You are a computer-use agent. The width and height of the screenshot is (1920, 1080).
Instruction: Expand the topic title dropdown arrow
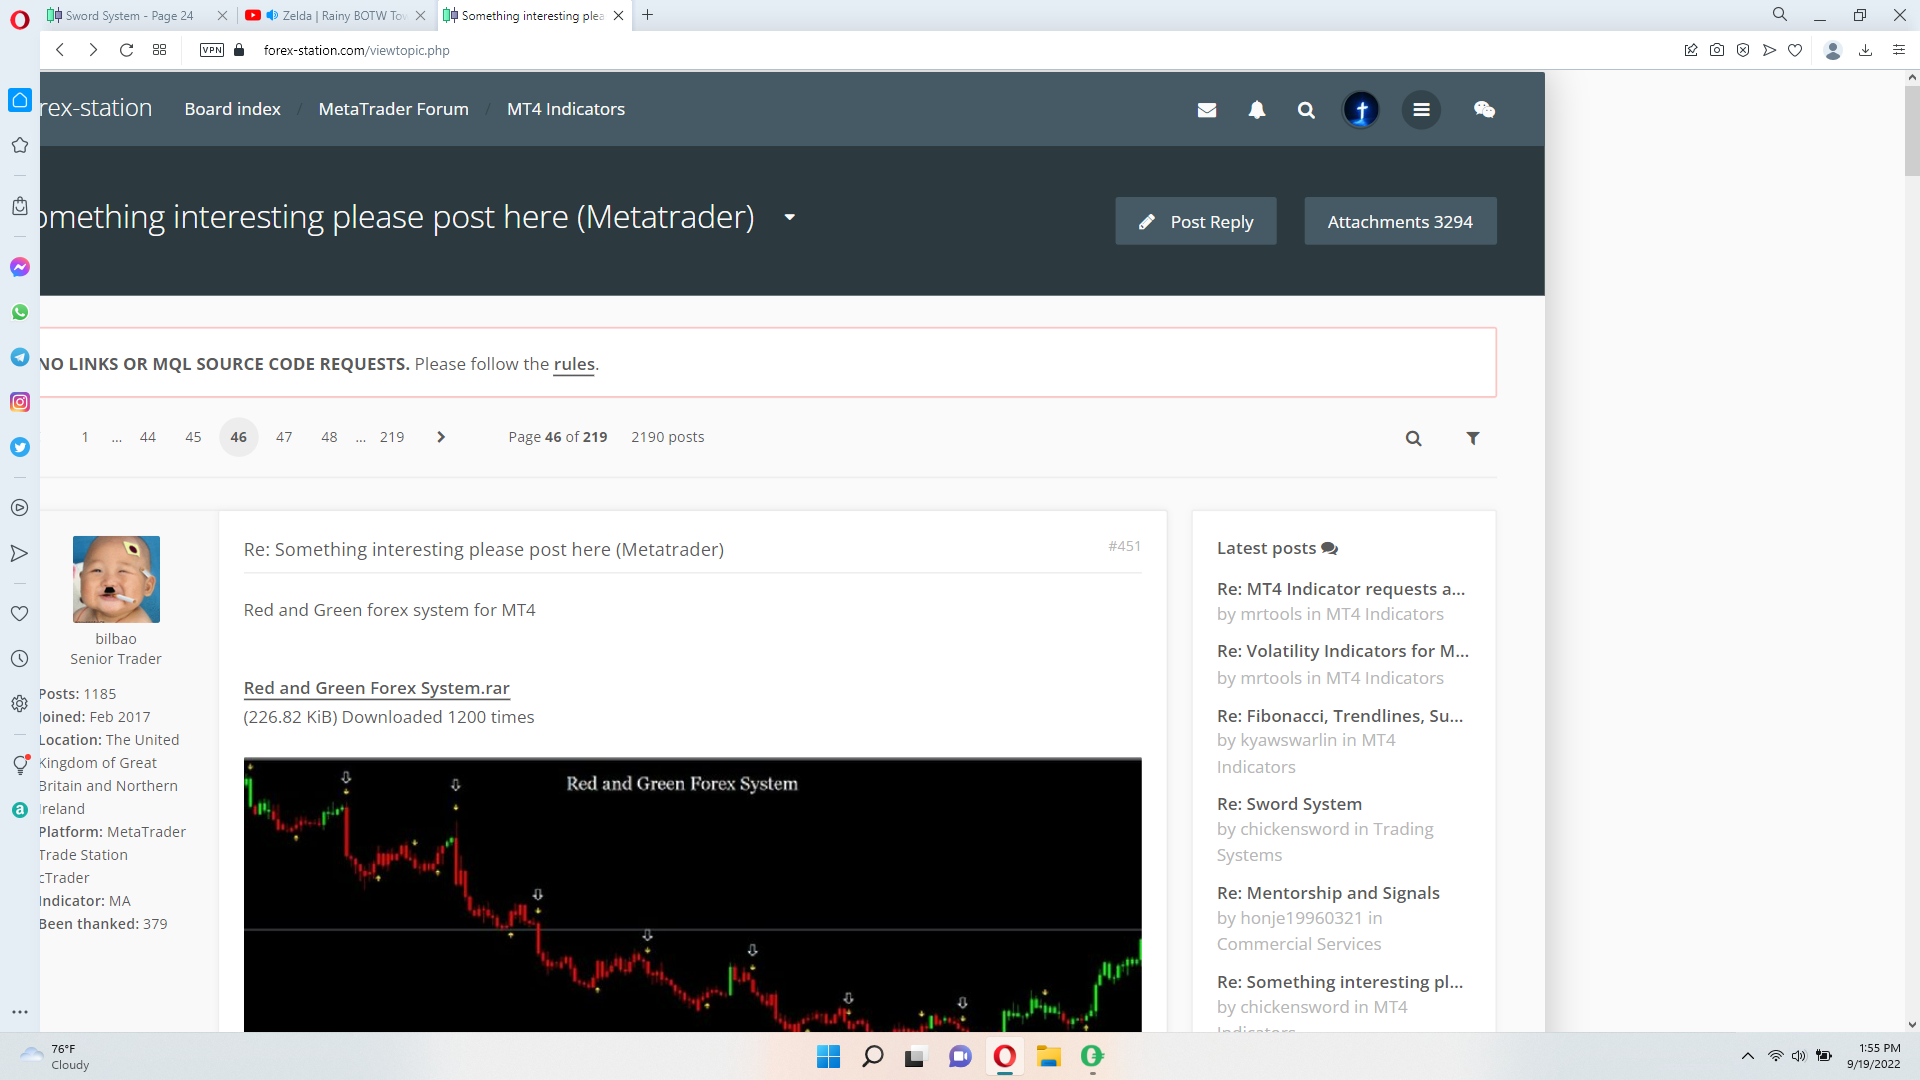coord(789,217)
